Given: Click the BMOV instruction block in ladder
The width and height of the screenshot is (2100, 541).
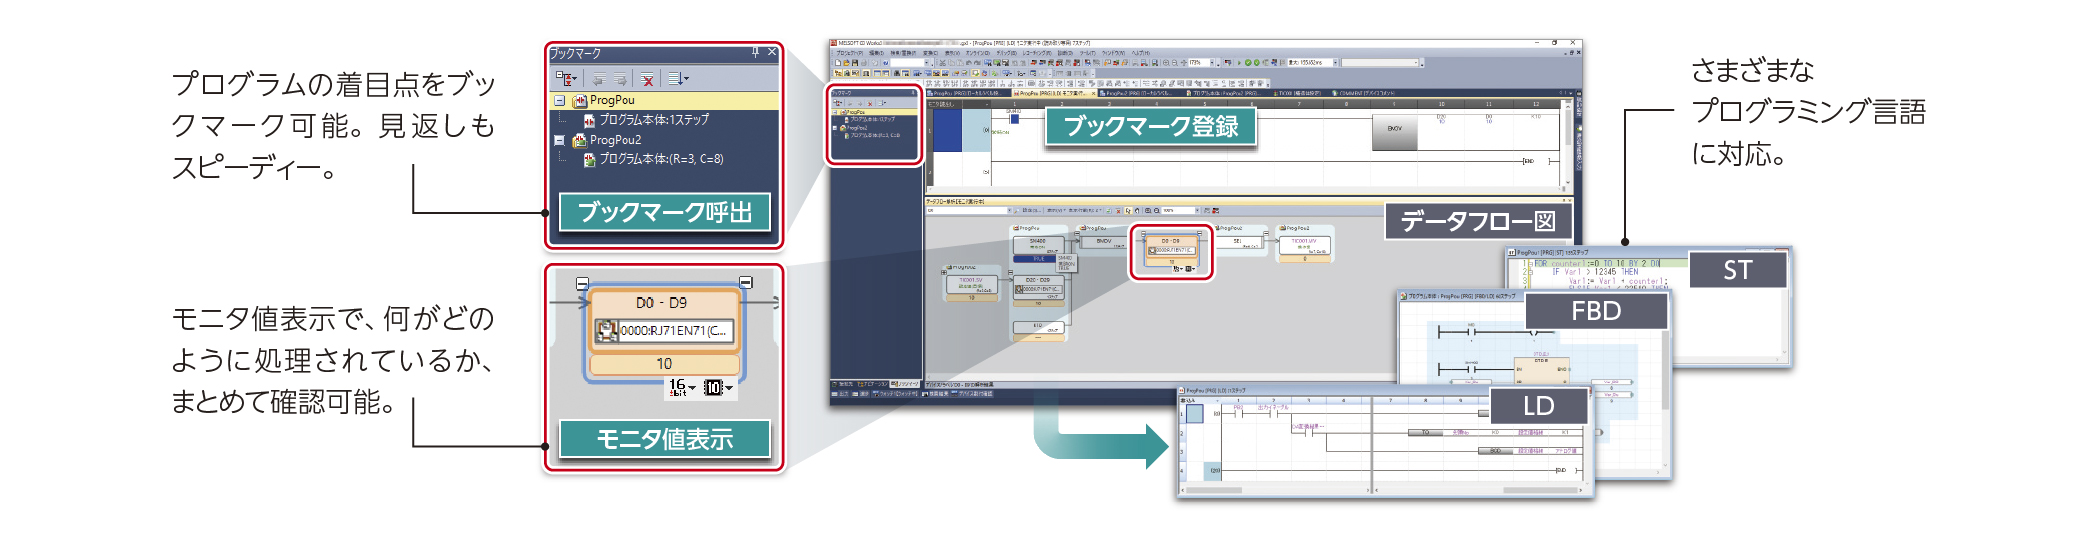Looking at the screenshot, I should tap(1394, 129).
